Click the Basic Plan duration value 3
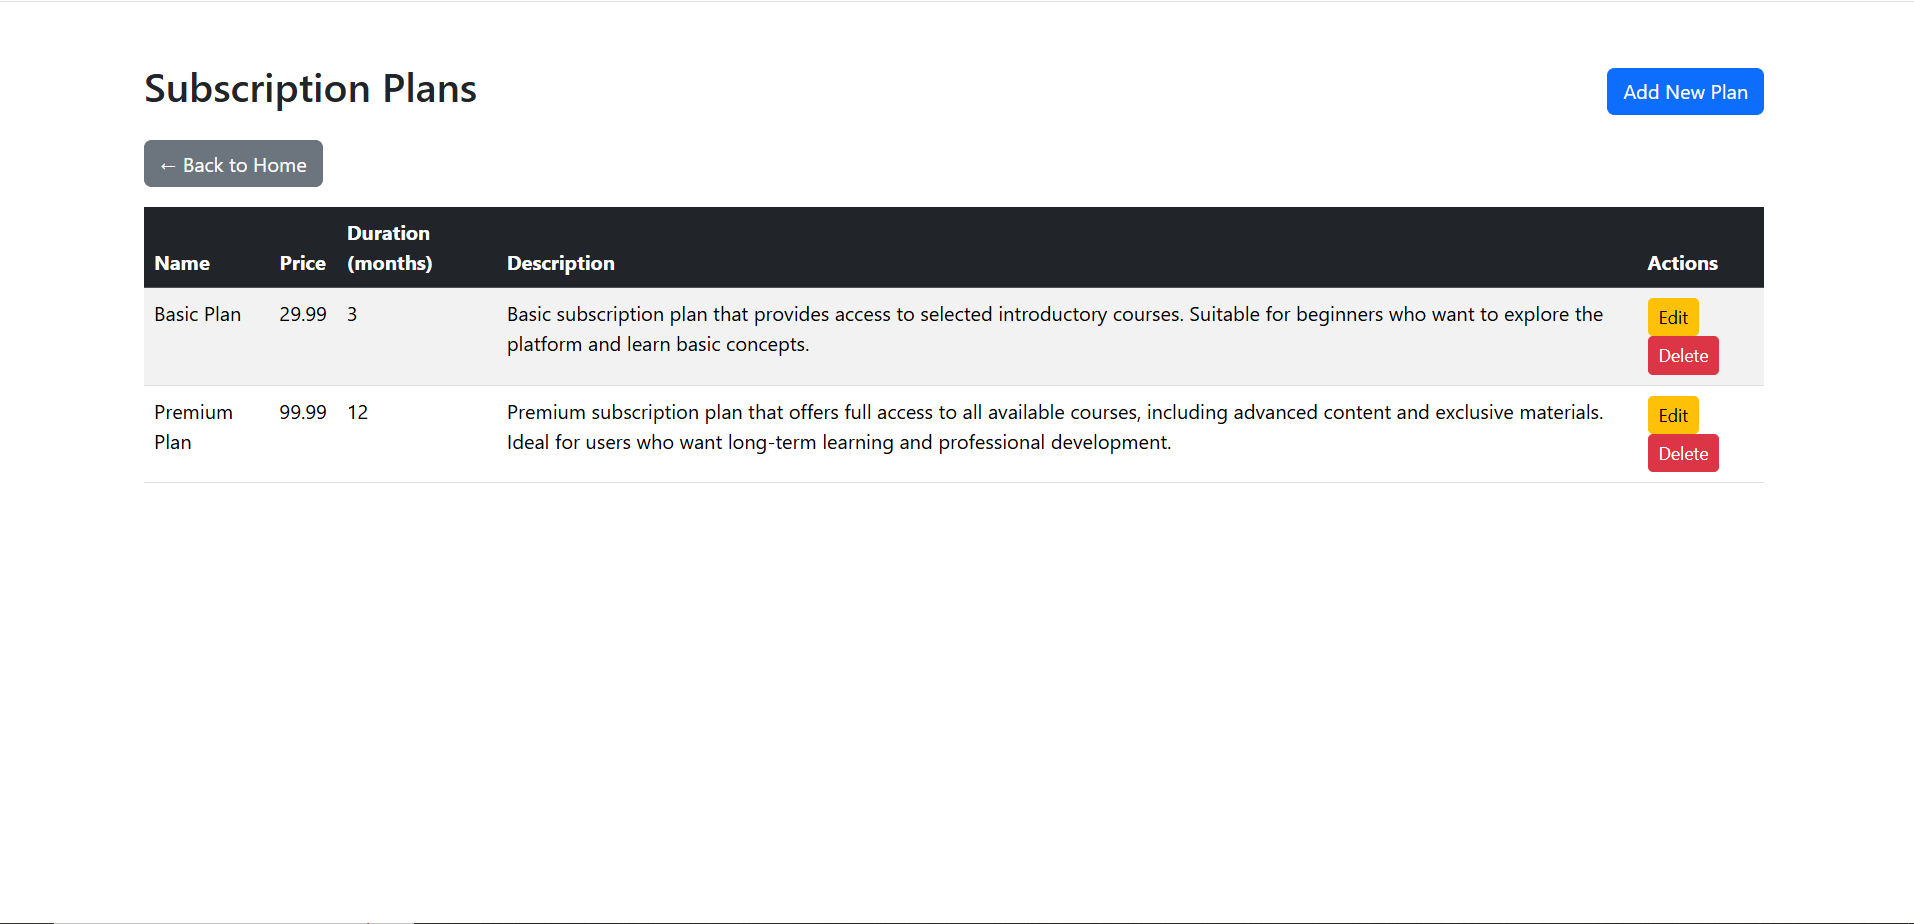Viewport: 1914px width, 924px height. tap(352, 314)
